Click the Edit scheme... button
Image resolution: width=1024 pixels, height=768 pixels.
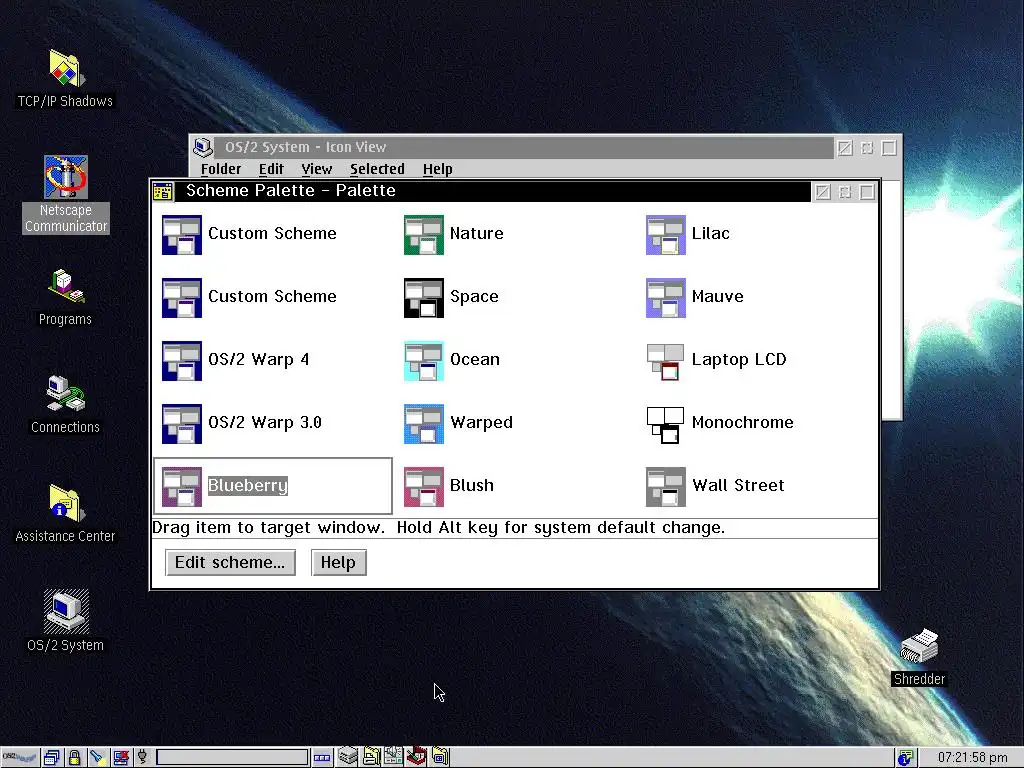tap(231, 563)
